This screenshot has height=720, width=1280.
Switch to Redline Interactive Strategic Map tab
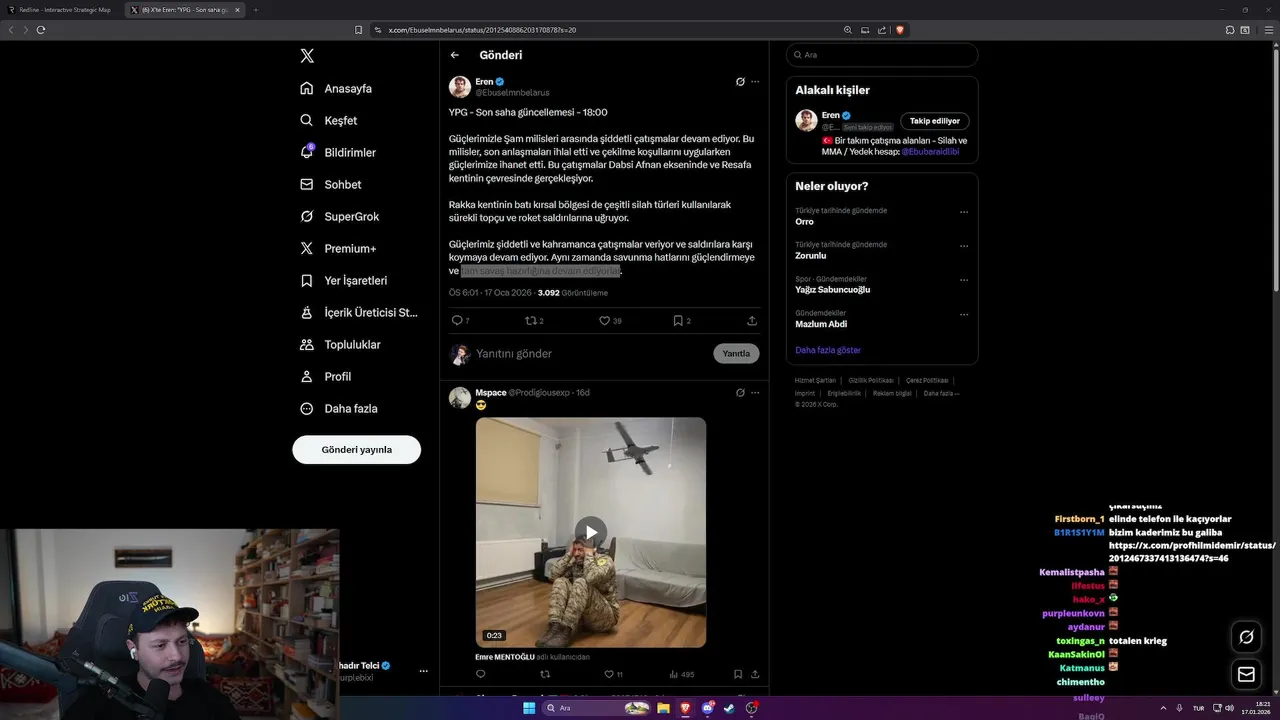[64, 10]
